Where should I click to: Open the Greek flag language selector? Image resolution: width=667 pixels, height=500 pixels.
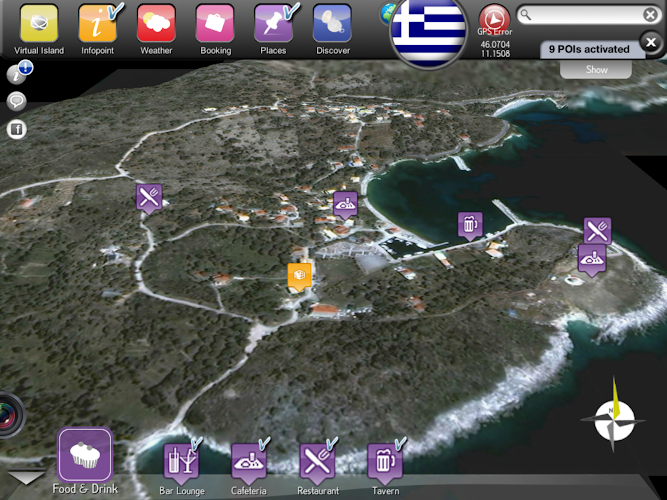pos(429,30)
